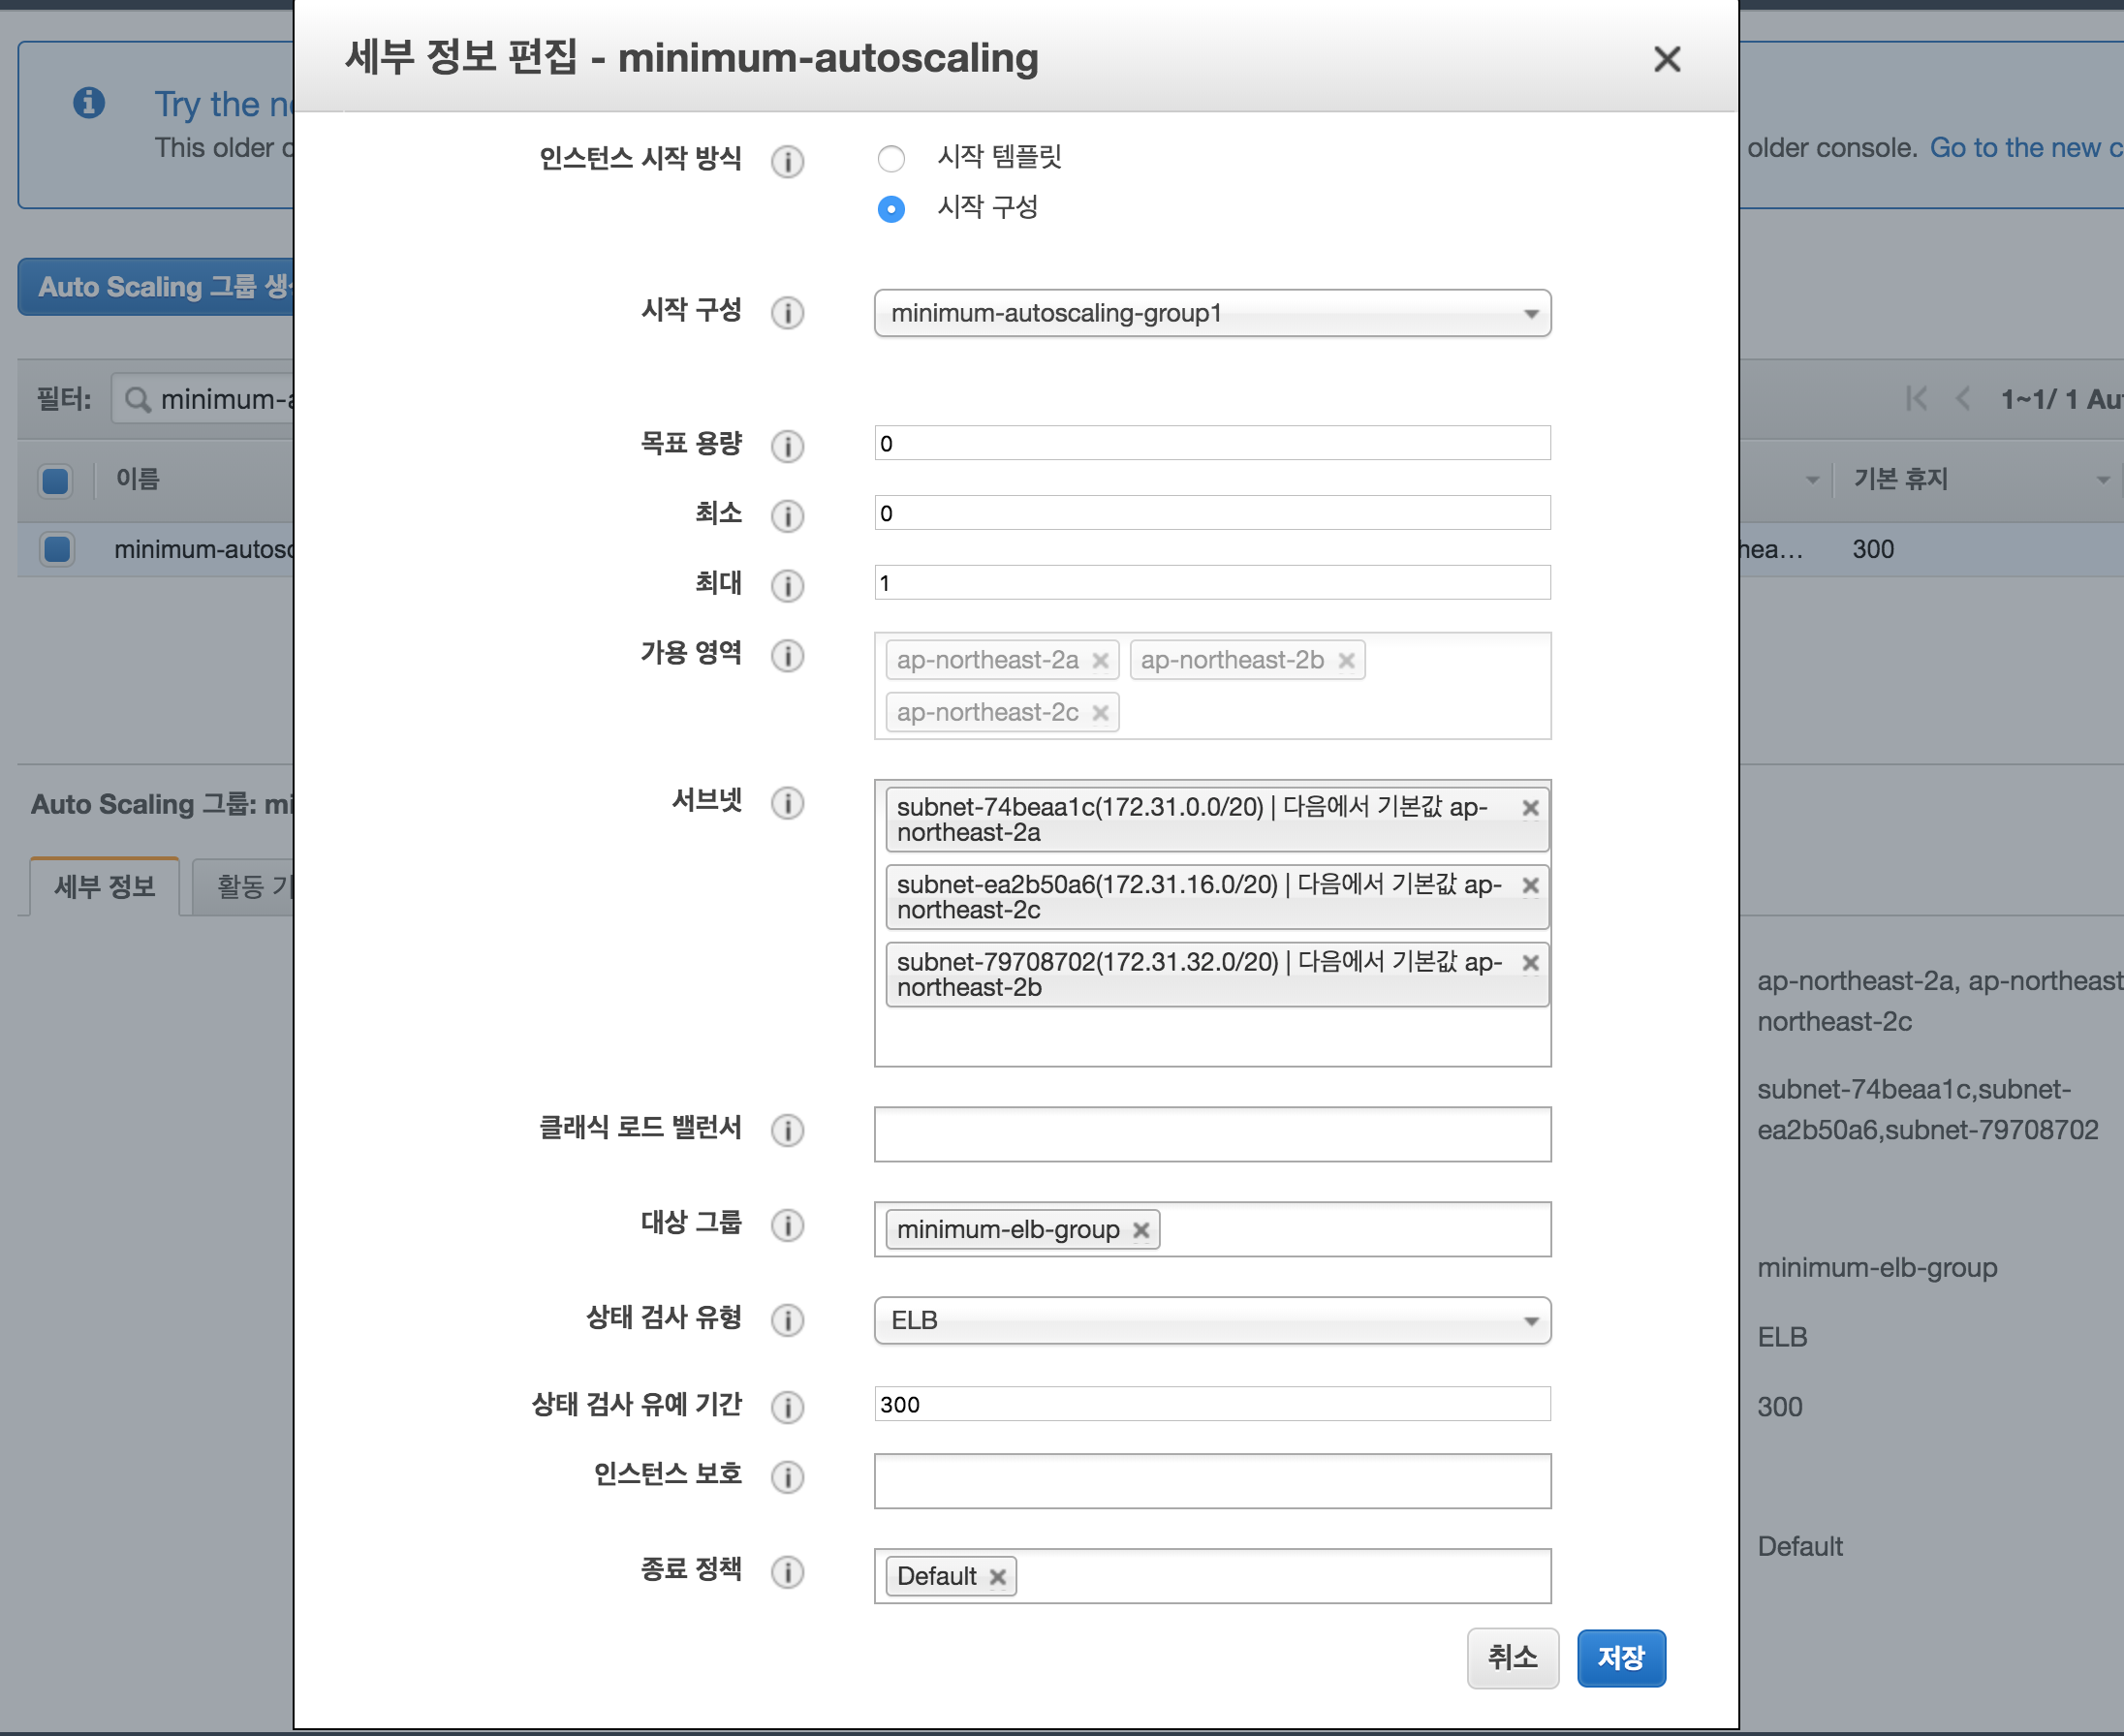Open 기본 휴지 column sort dropdown
2124x1736 pixels.
tap(2101, 480)
